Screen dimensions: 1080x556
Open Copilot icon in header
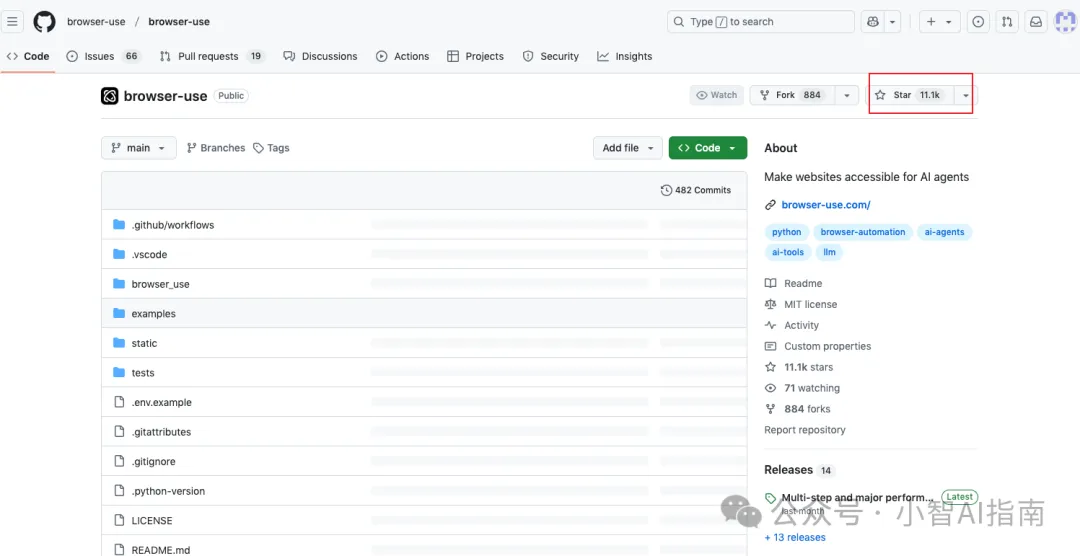873,22
